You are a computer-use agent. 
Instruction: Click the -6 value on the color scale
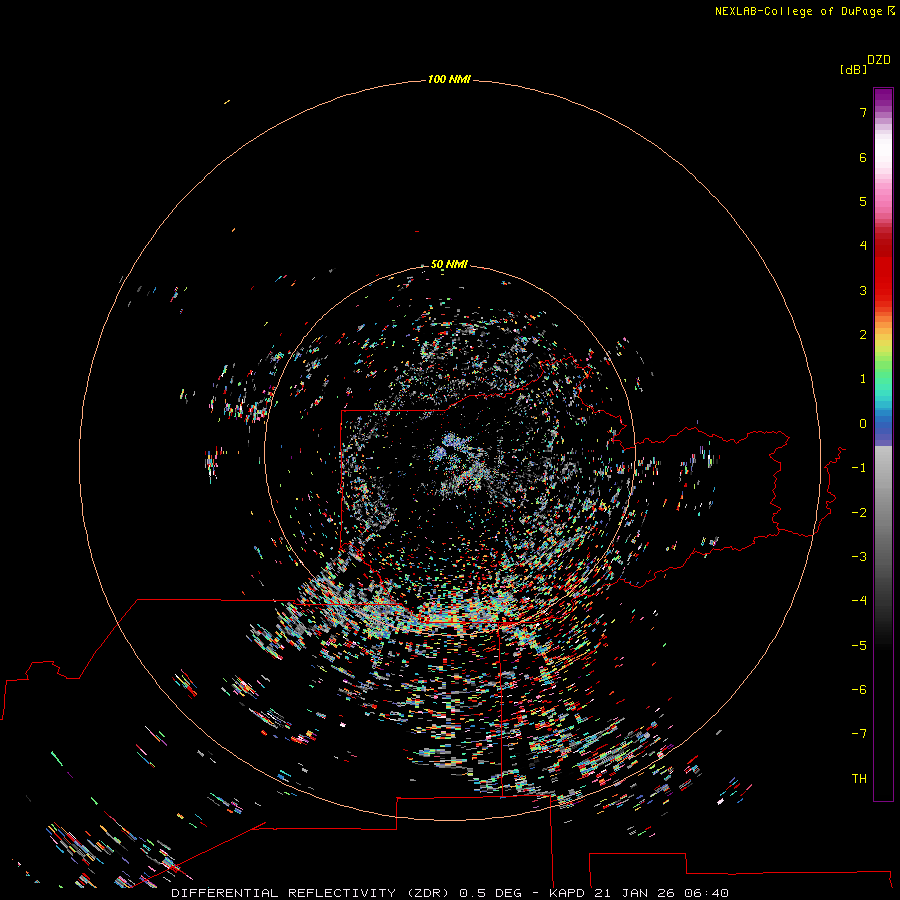point(859,690)
